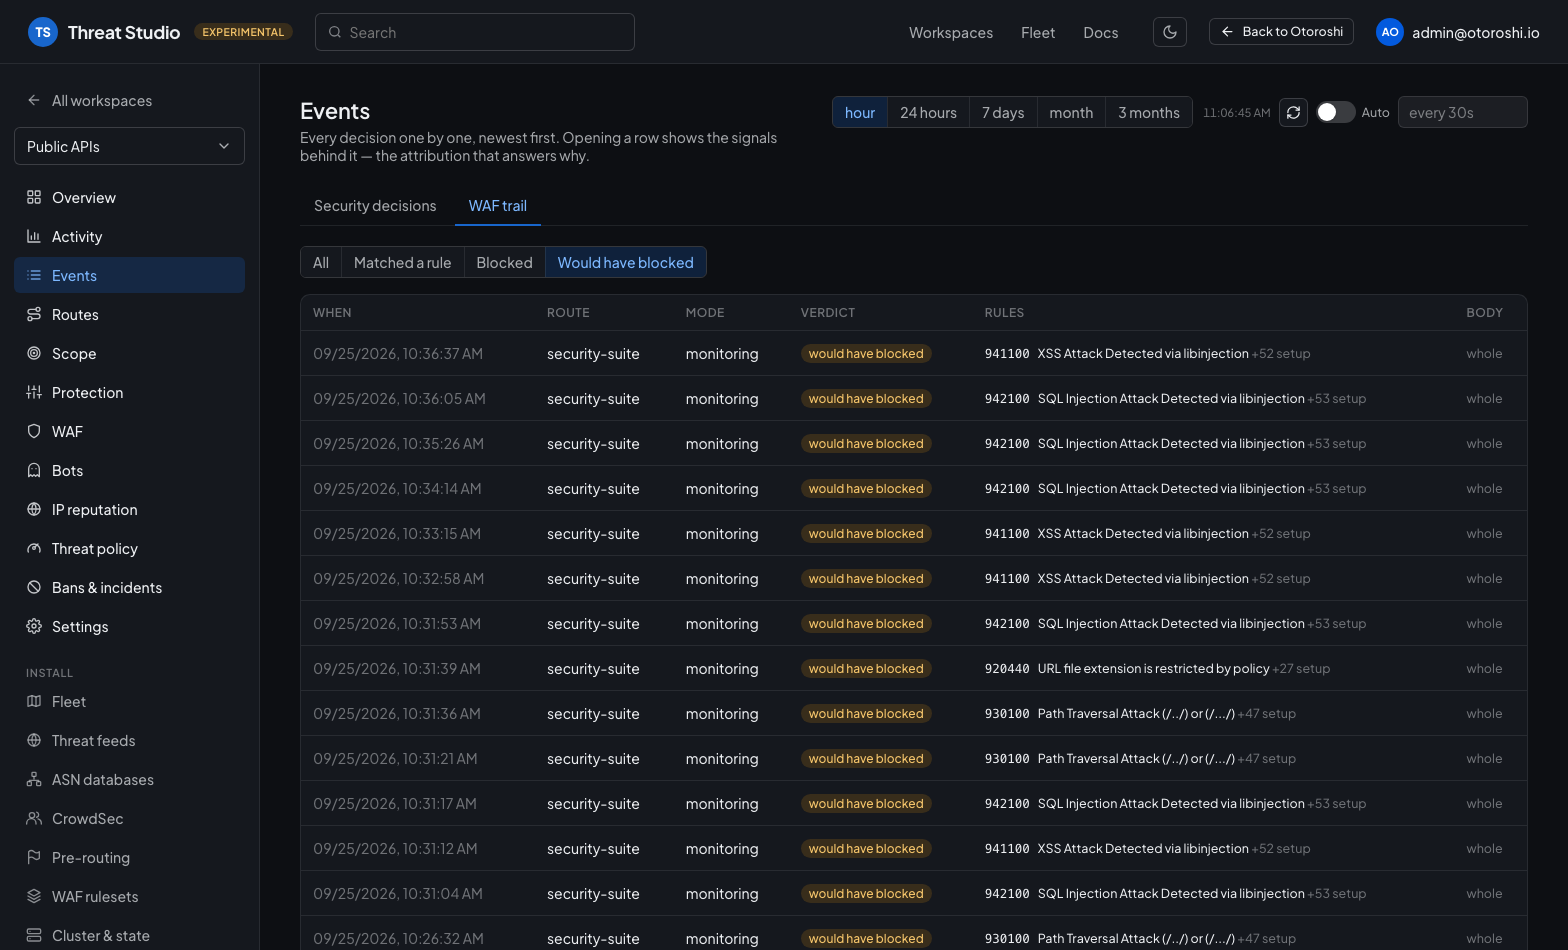Open WAF shield icon in sidebar
The image size is (1568, 950).
34,431
